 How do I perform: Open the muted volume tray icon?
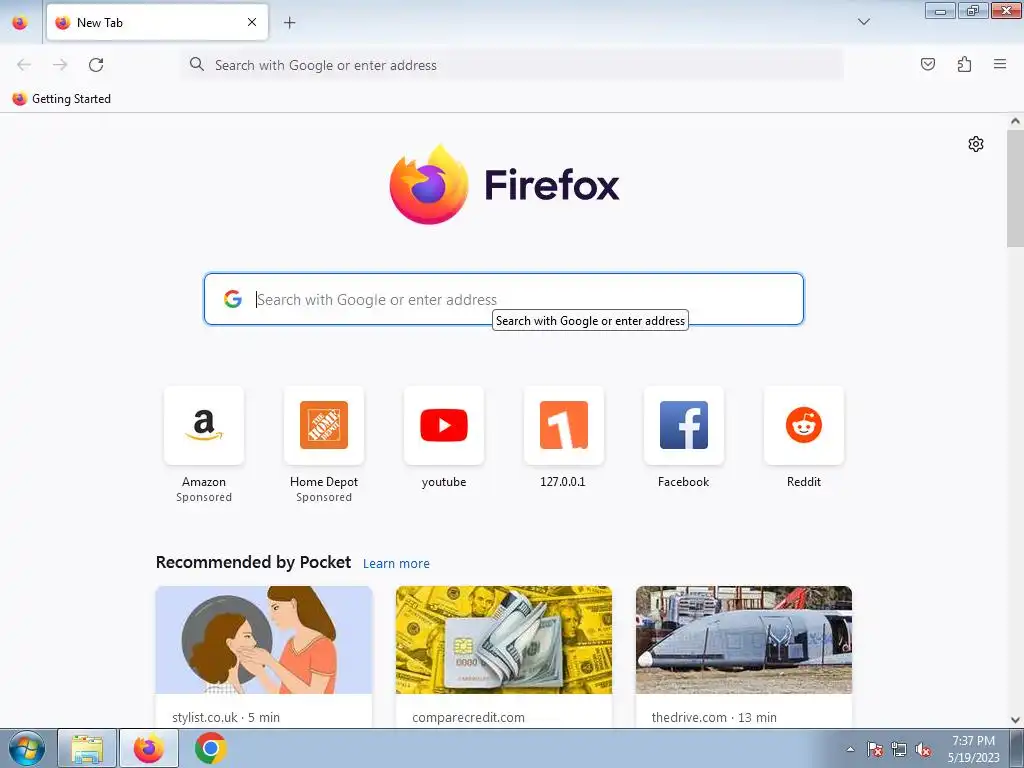(923, 749)
